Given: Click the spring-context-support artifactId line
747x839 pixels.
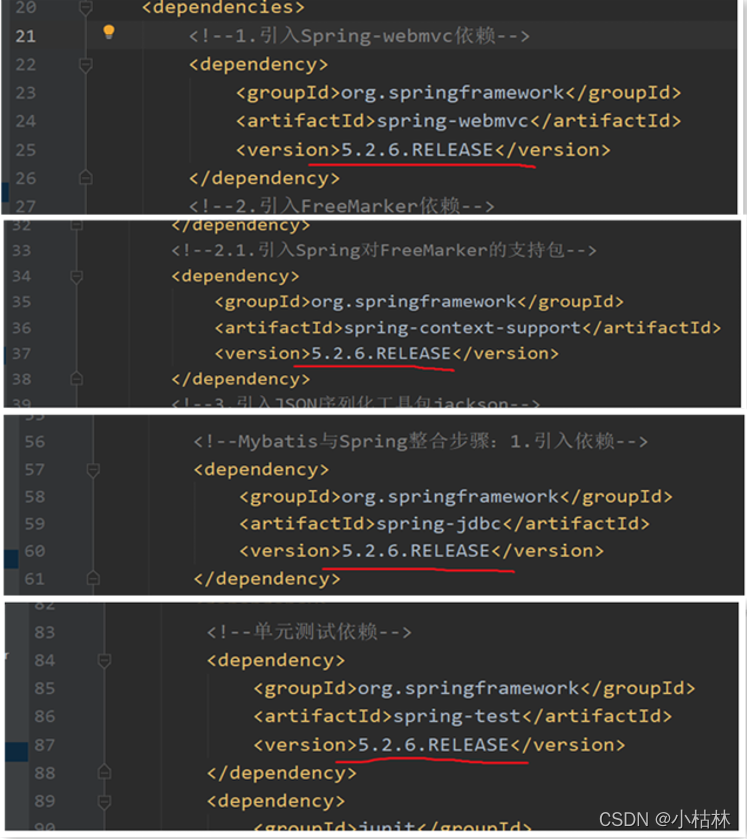Looking at the screenshot, I should 468,327.
